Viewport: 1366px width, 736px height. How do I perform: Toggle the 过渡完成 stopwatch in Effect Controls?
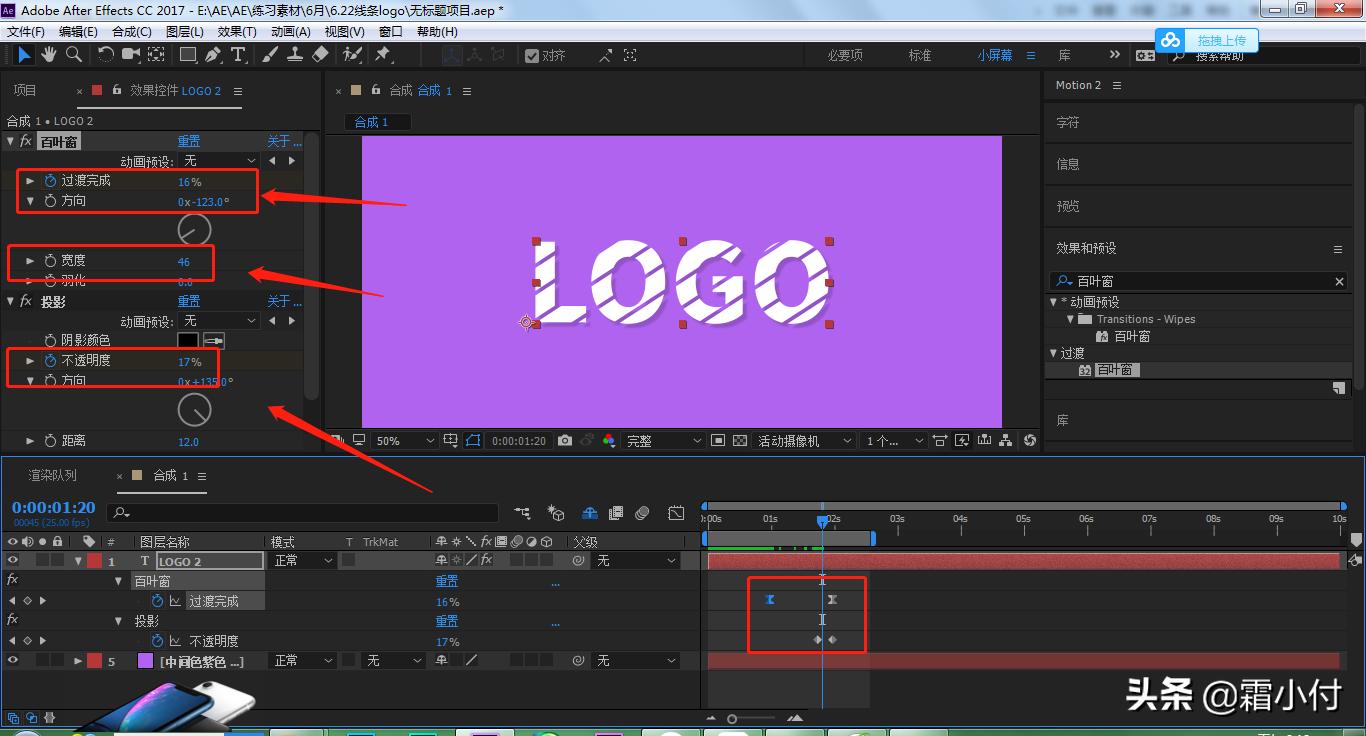[50, 181]
